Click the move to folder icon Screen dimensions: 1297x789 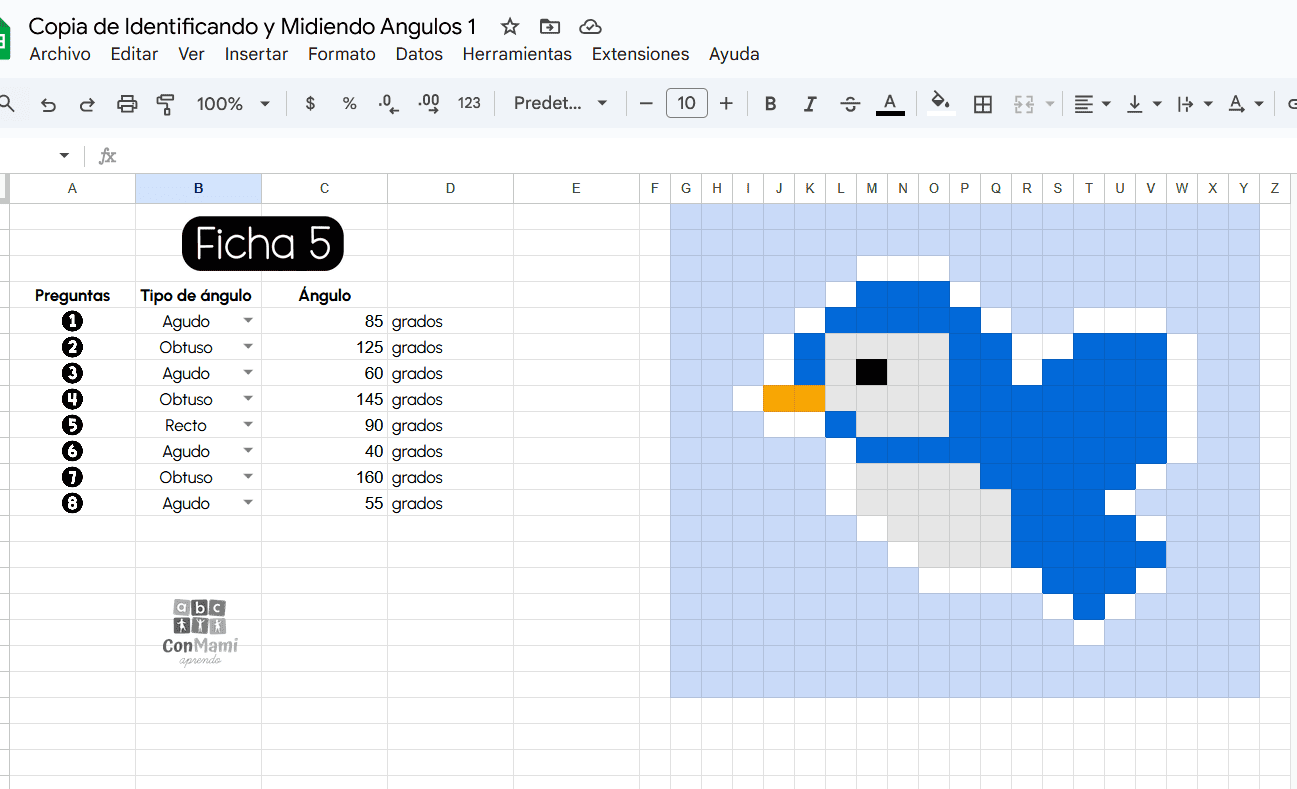[550, 27]
